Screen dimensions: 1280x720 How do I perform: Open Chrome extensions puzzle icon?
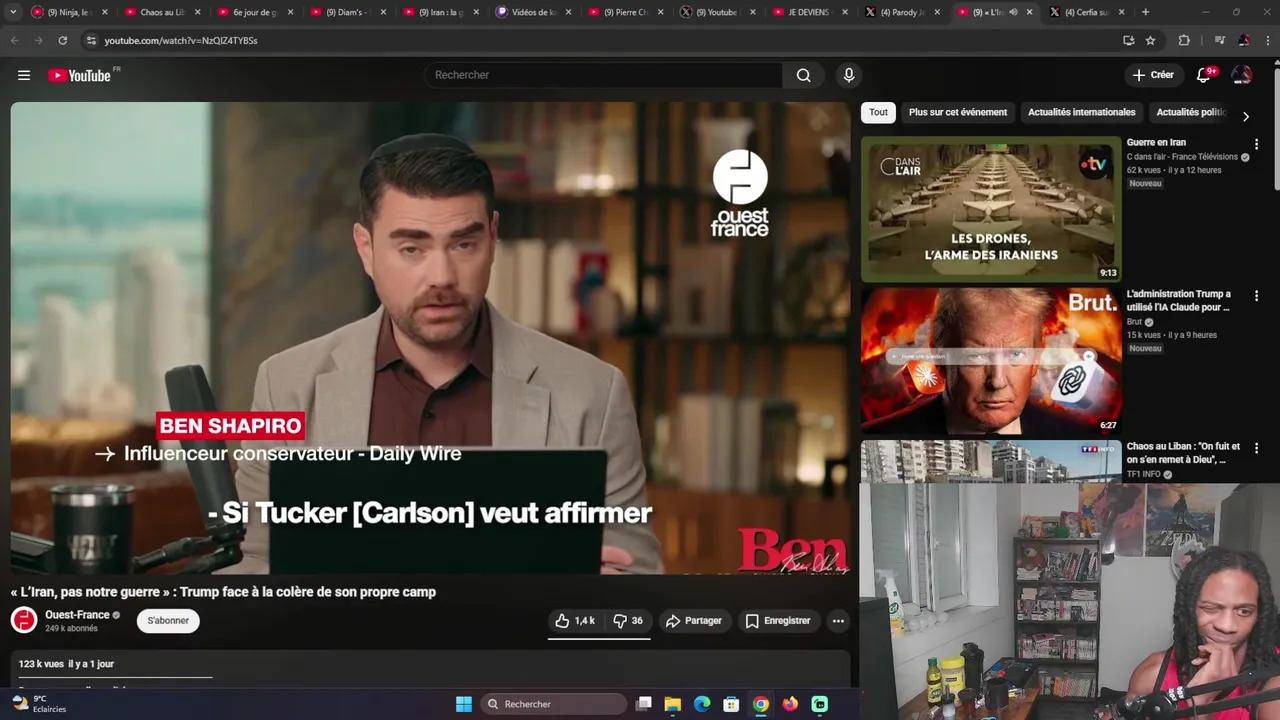[x=1184, y=40]
